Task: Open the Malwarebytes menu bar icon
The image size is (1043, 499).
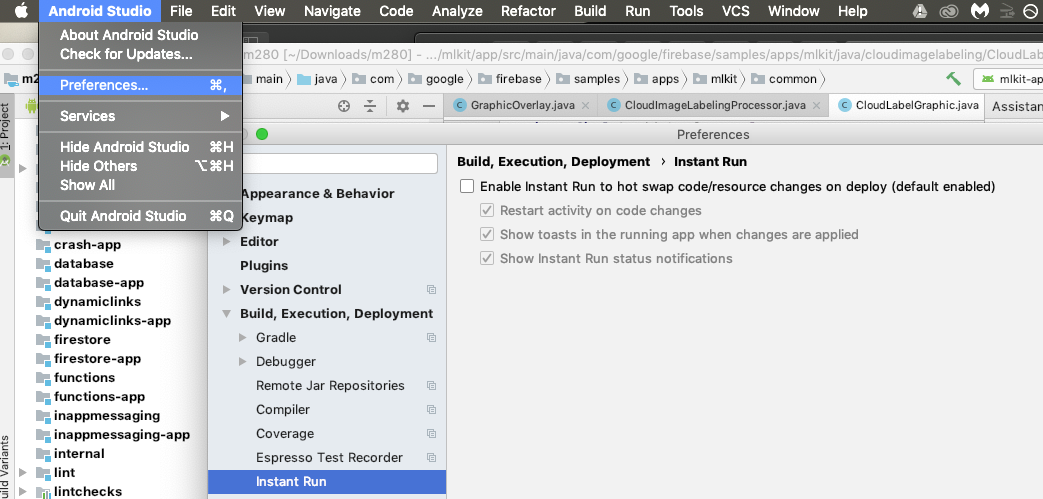Action: pyautogui.click(x=980, y=11)
